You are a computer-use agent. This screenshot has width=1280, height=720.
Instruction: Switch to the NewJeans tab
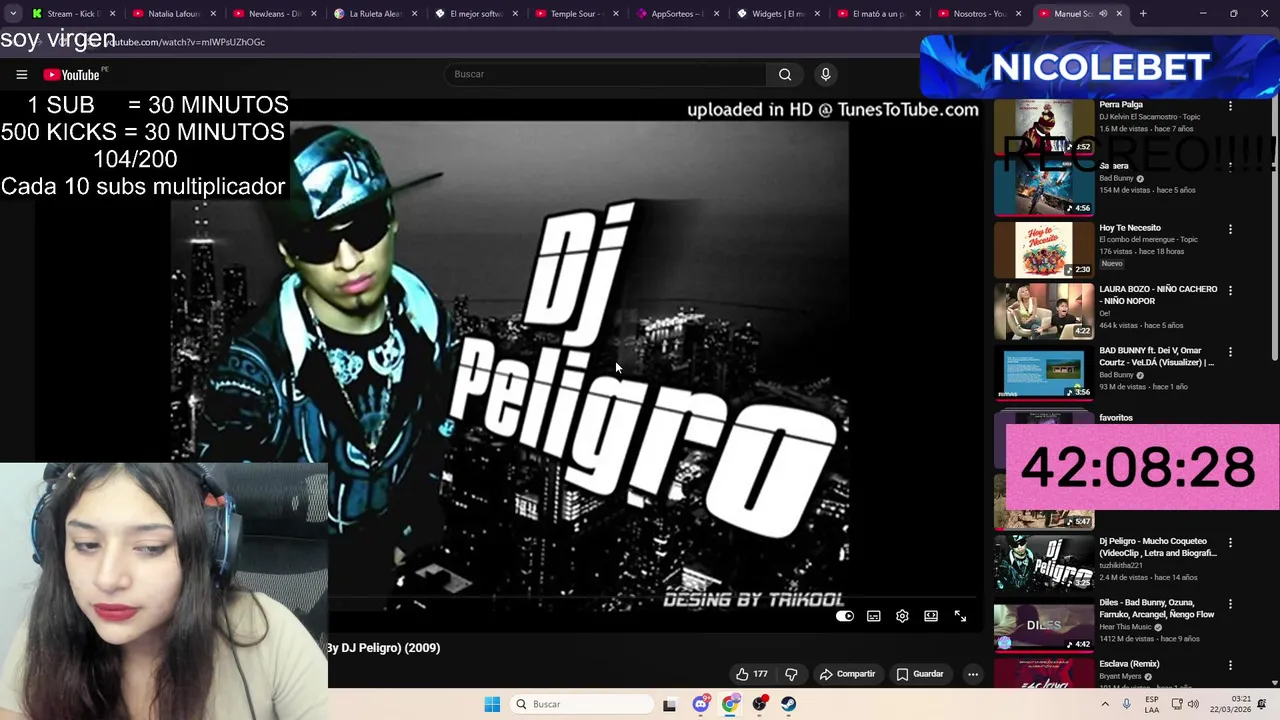(273, 14)
